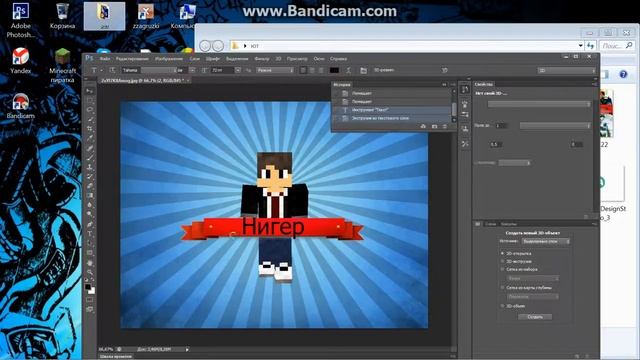Select the Hand tool
The width and height of the screenshot is (640, 360).
point(89,262)
